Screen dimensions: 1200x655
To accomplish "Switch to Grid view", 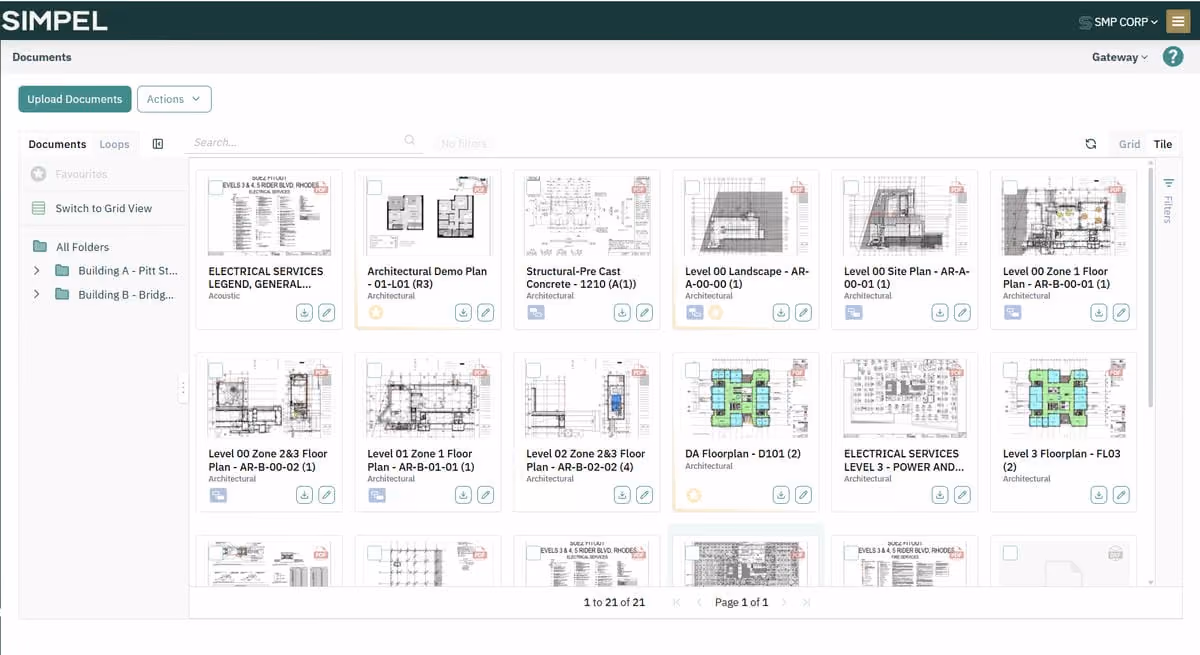I will [1129, 144].
